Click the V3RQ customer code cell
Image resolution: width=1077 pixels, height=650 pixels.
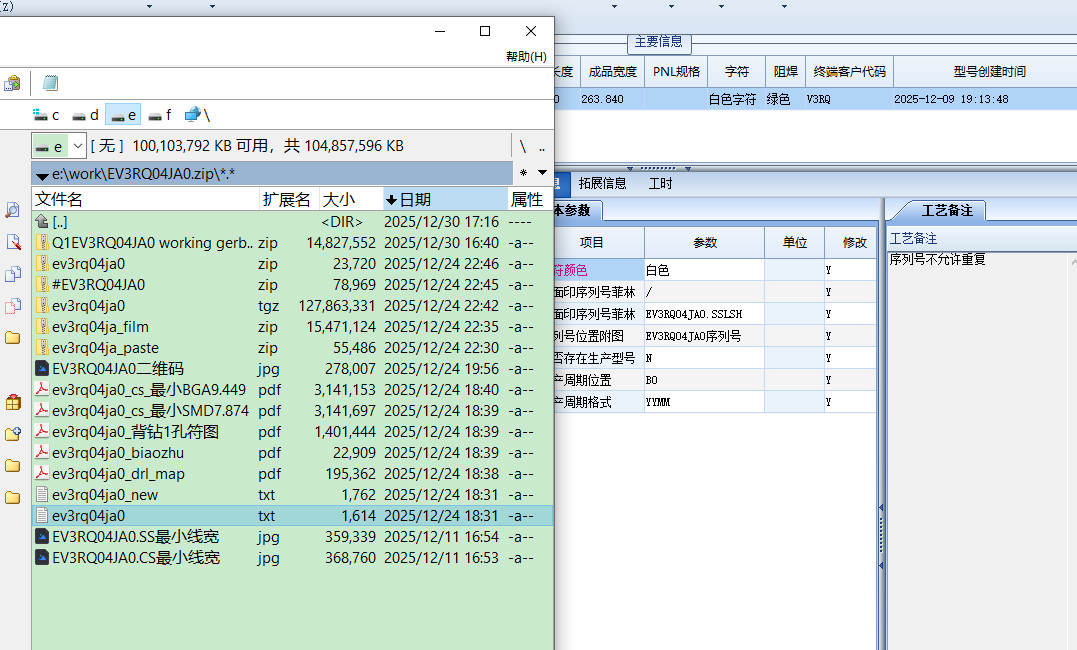tap(849, 99)
